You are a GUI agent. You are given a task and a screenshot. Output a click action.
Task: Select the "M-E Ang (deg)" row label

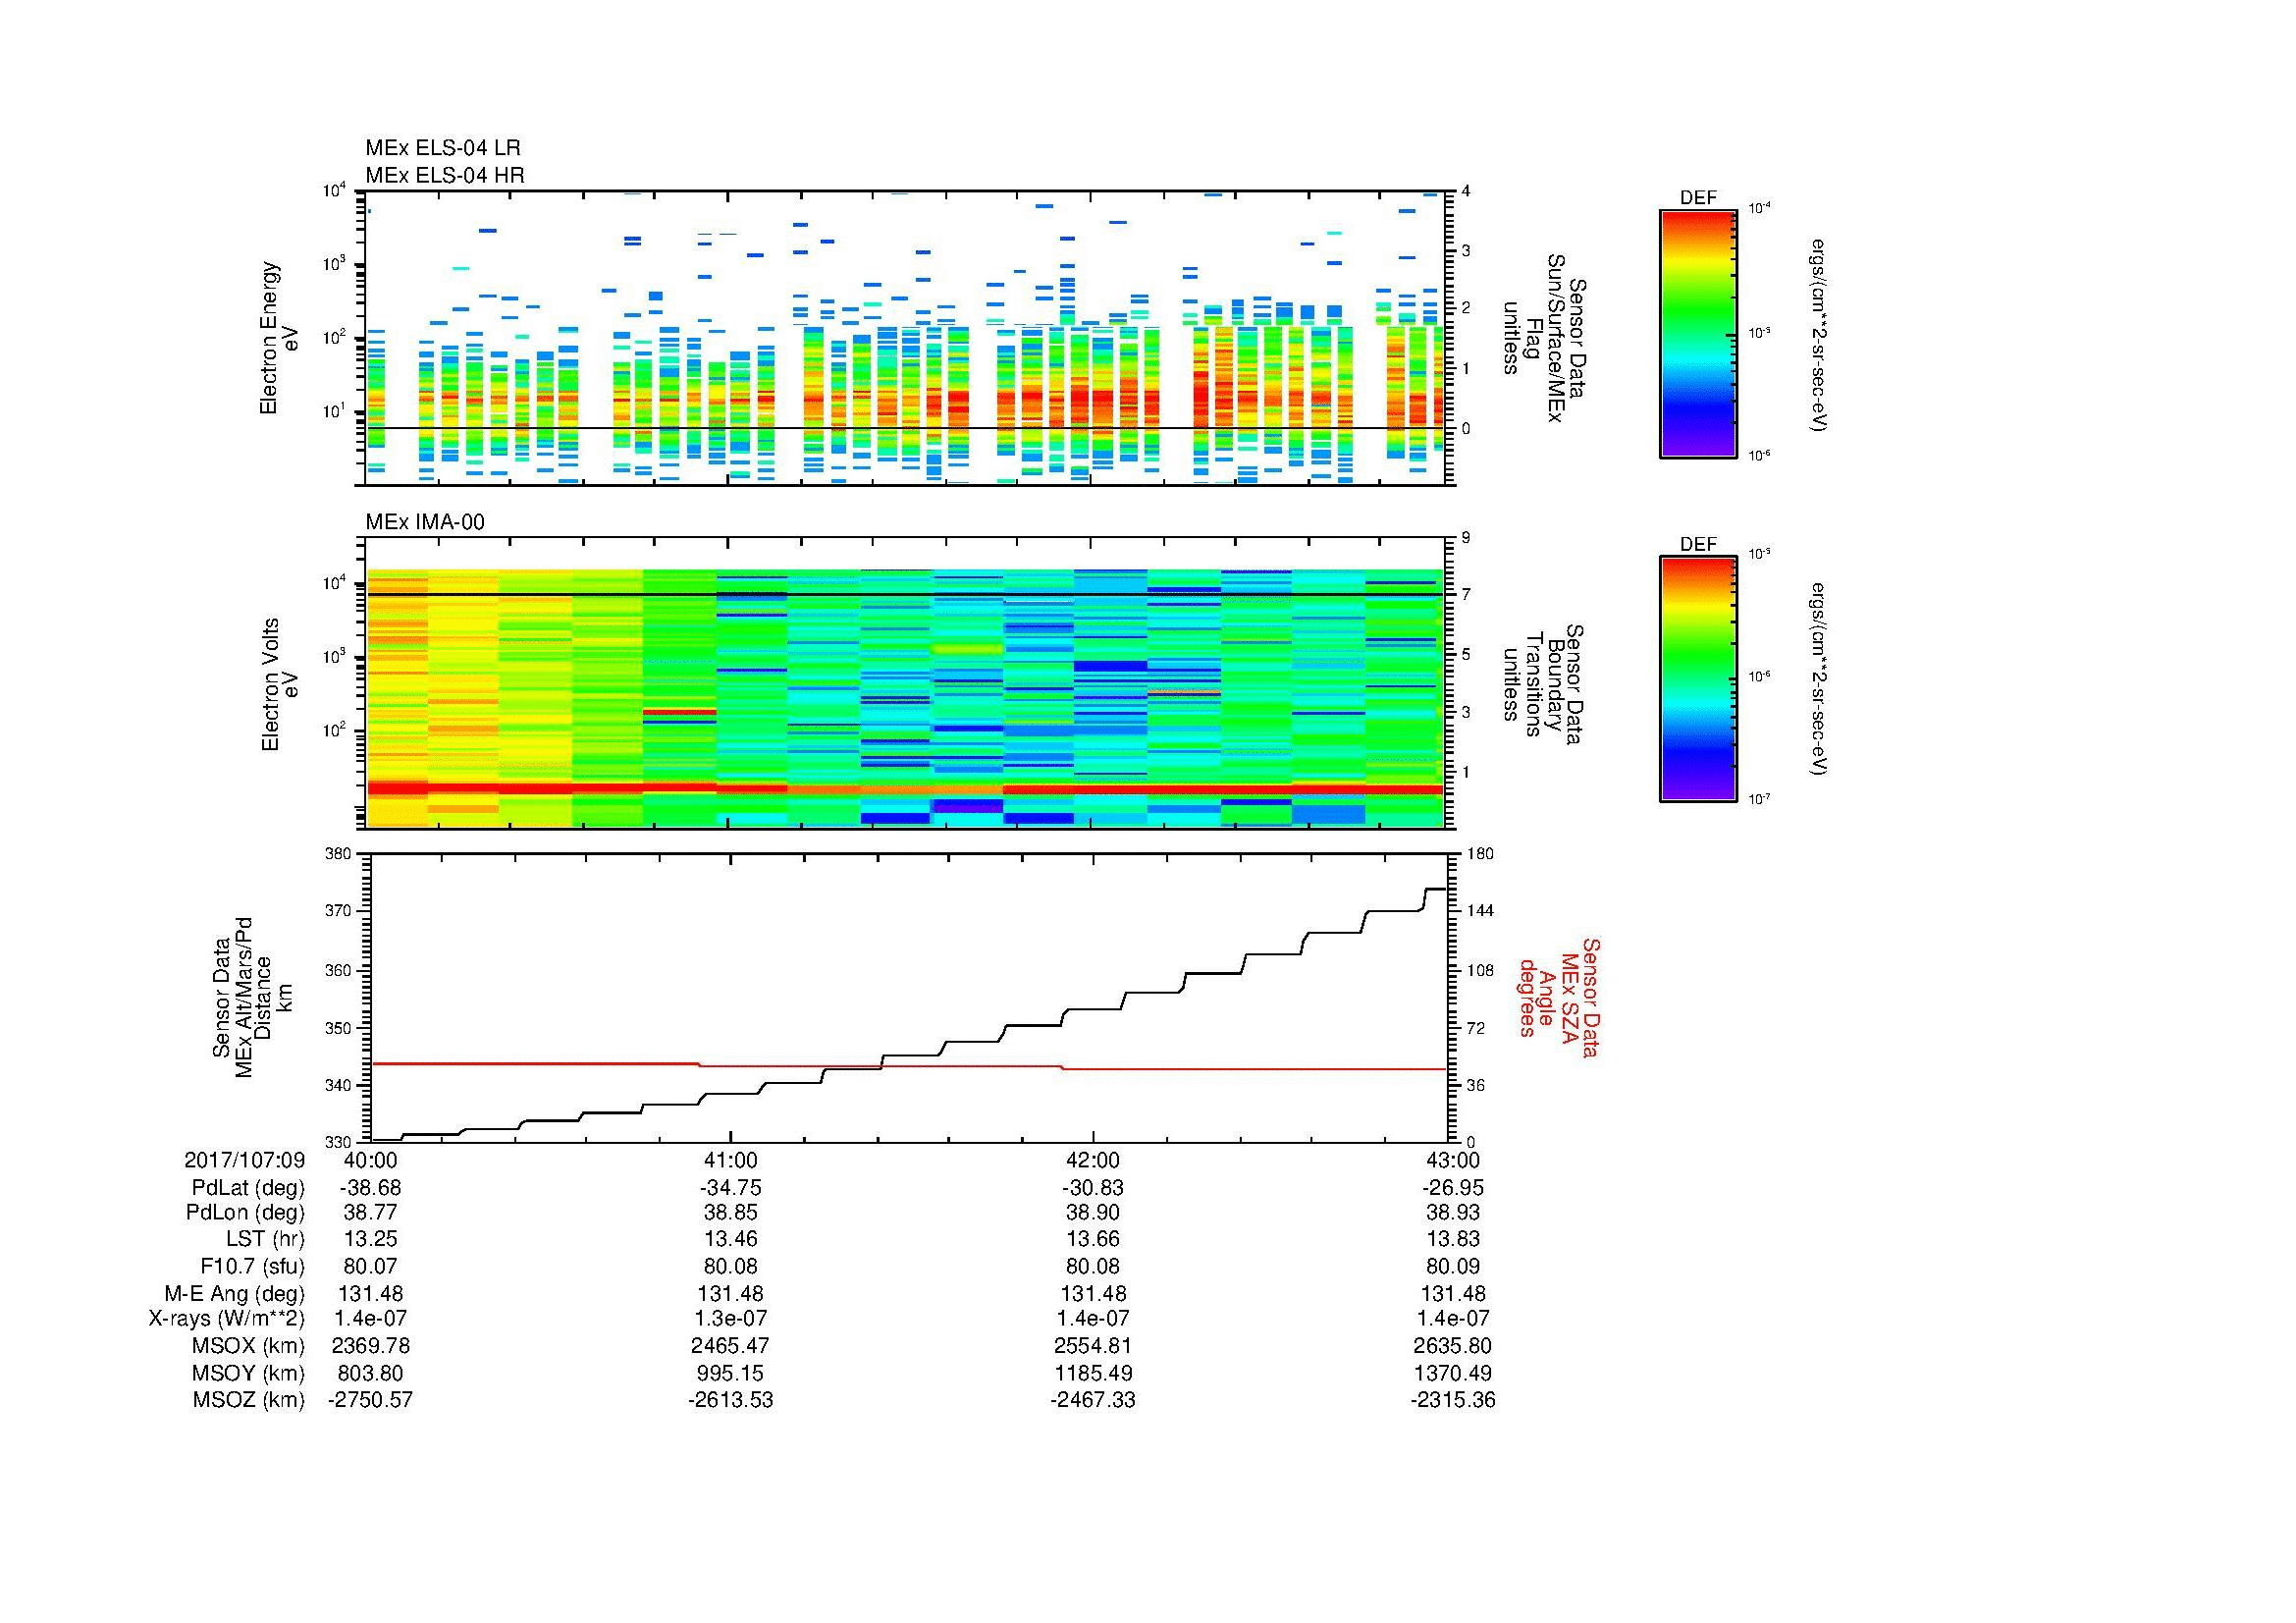[x=235, y=1294]
